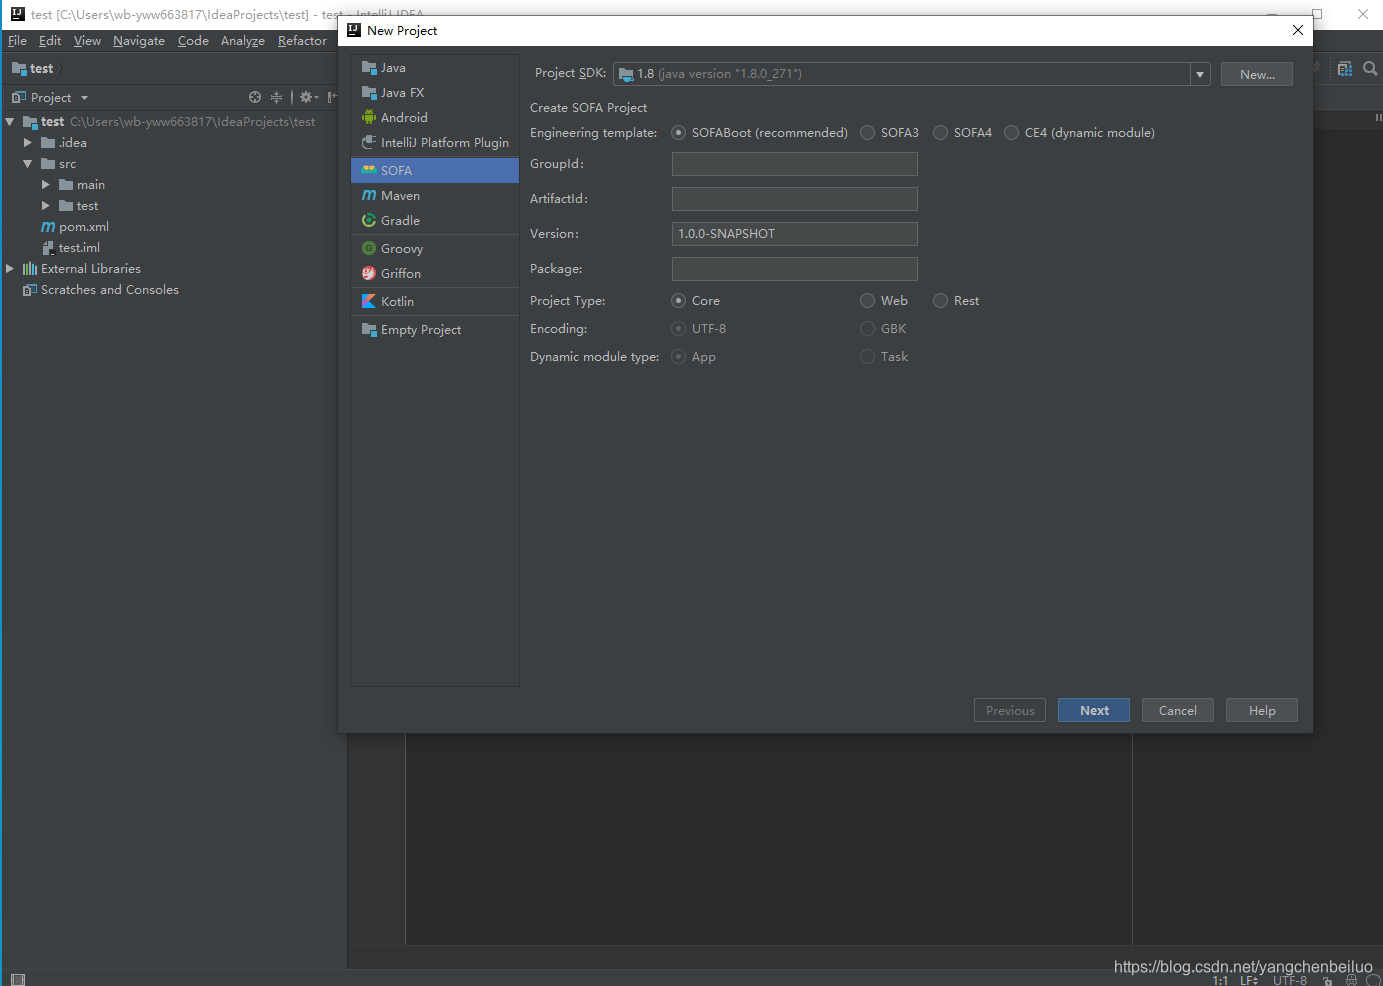1383x986 pixels.
Task: Open Project panel gear settings icon
Action: click(308, 97)
